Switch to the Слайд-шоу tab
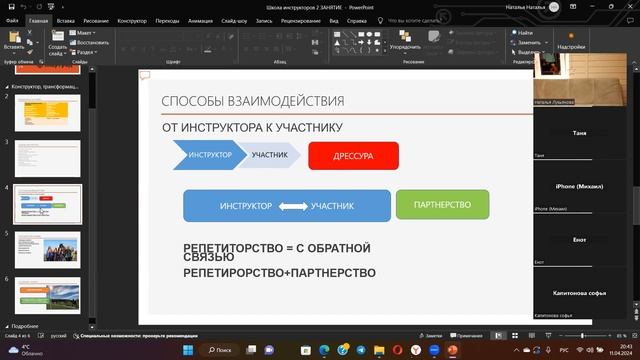 [234, 20]
